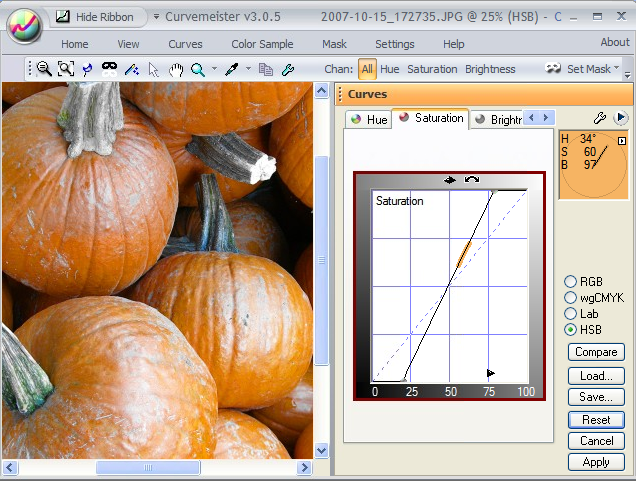Click the image horizontal scrollbar right arrow
636x481 pixels.
click(x=304, y=467)
